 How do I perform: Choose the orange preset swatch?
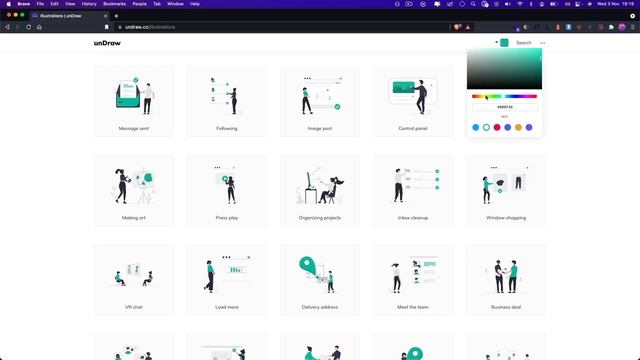[518, 127]
